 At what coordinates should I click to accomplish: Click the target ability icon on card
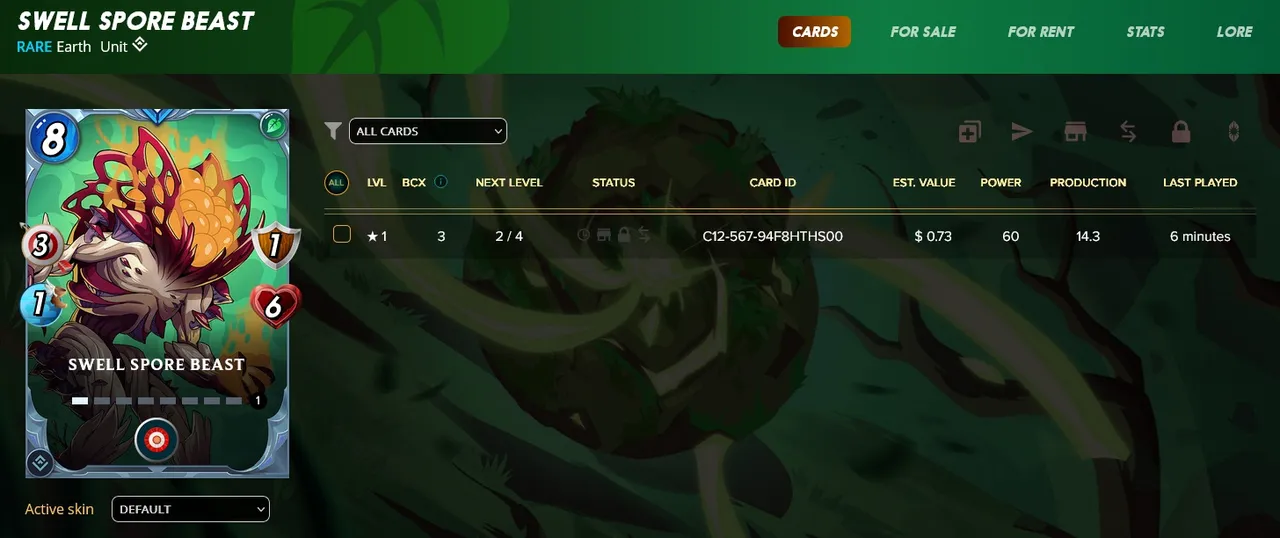(x=157, y=440)
